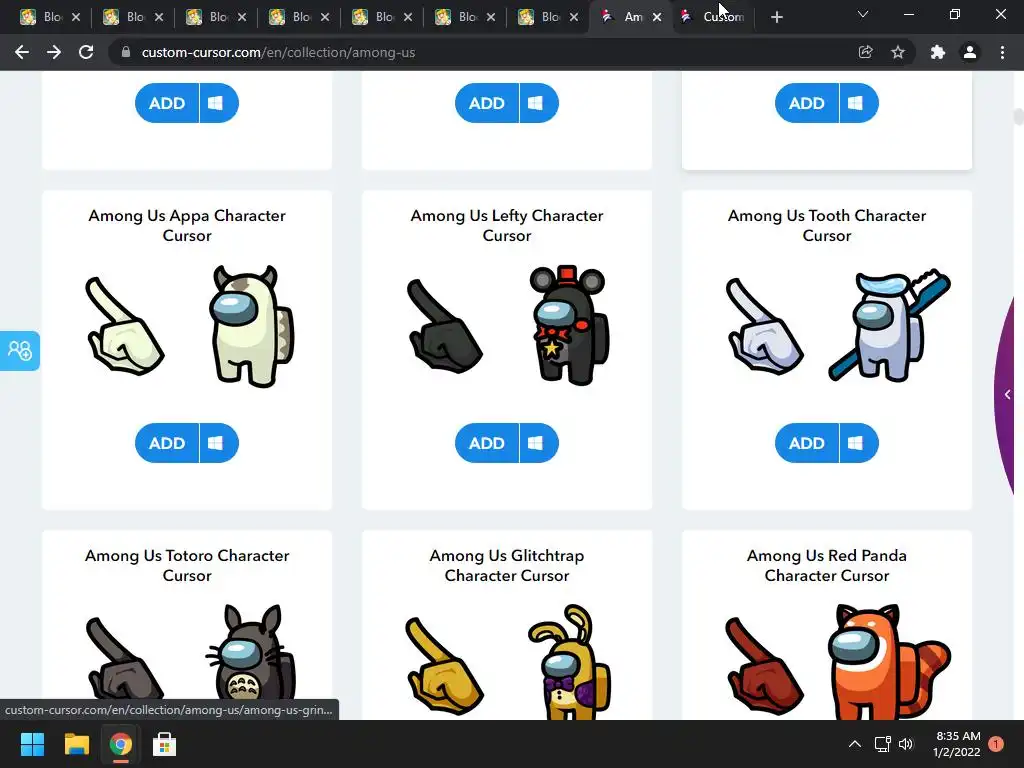View site security lock info

tap(126, 52)
